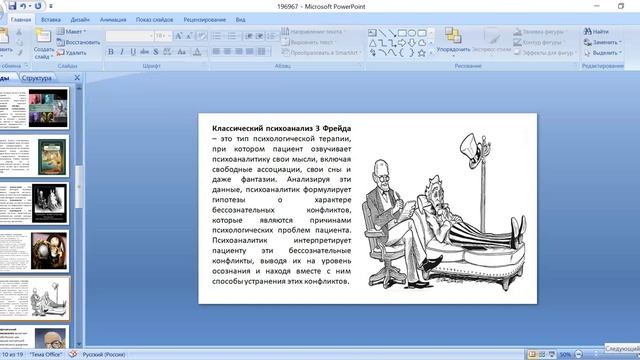640x360 pixels.
Task: Switch to Normal view in the status bar
Action: tap(532, 354)
